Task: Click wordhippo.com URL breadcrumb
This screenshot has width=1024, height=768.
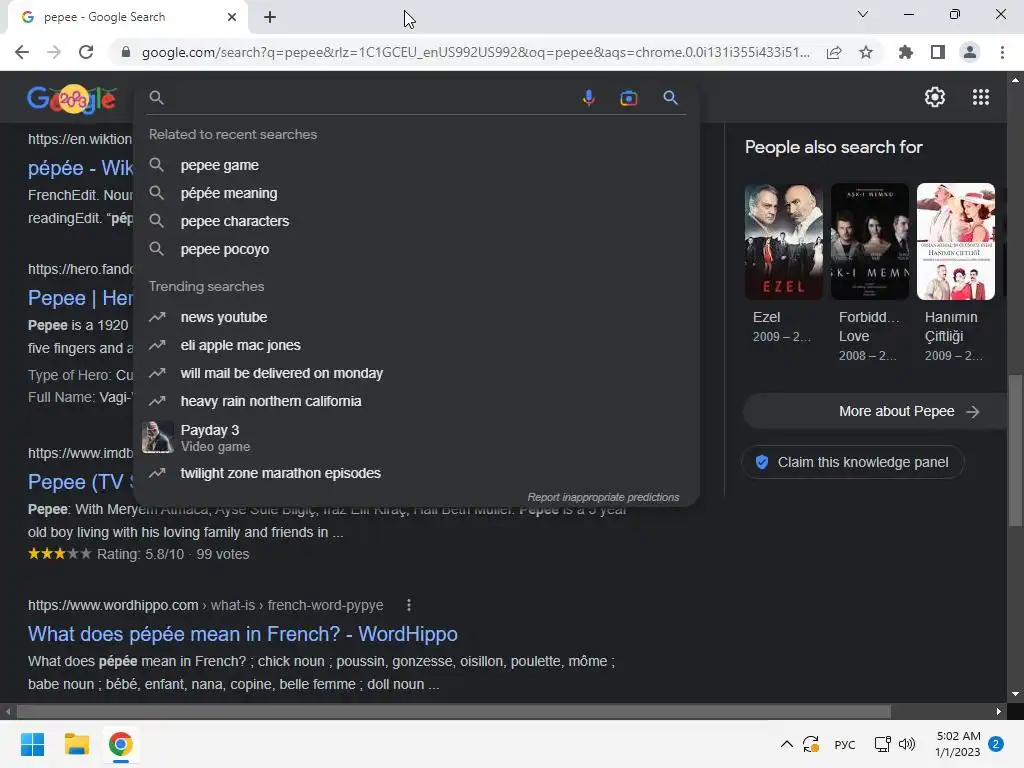Action: tap(205, 605)
